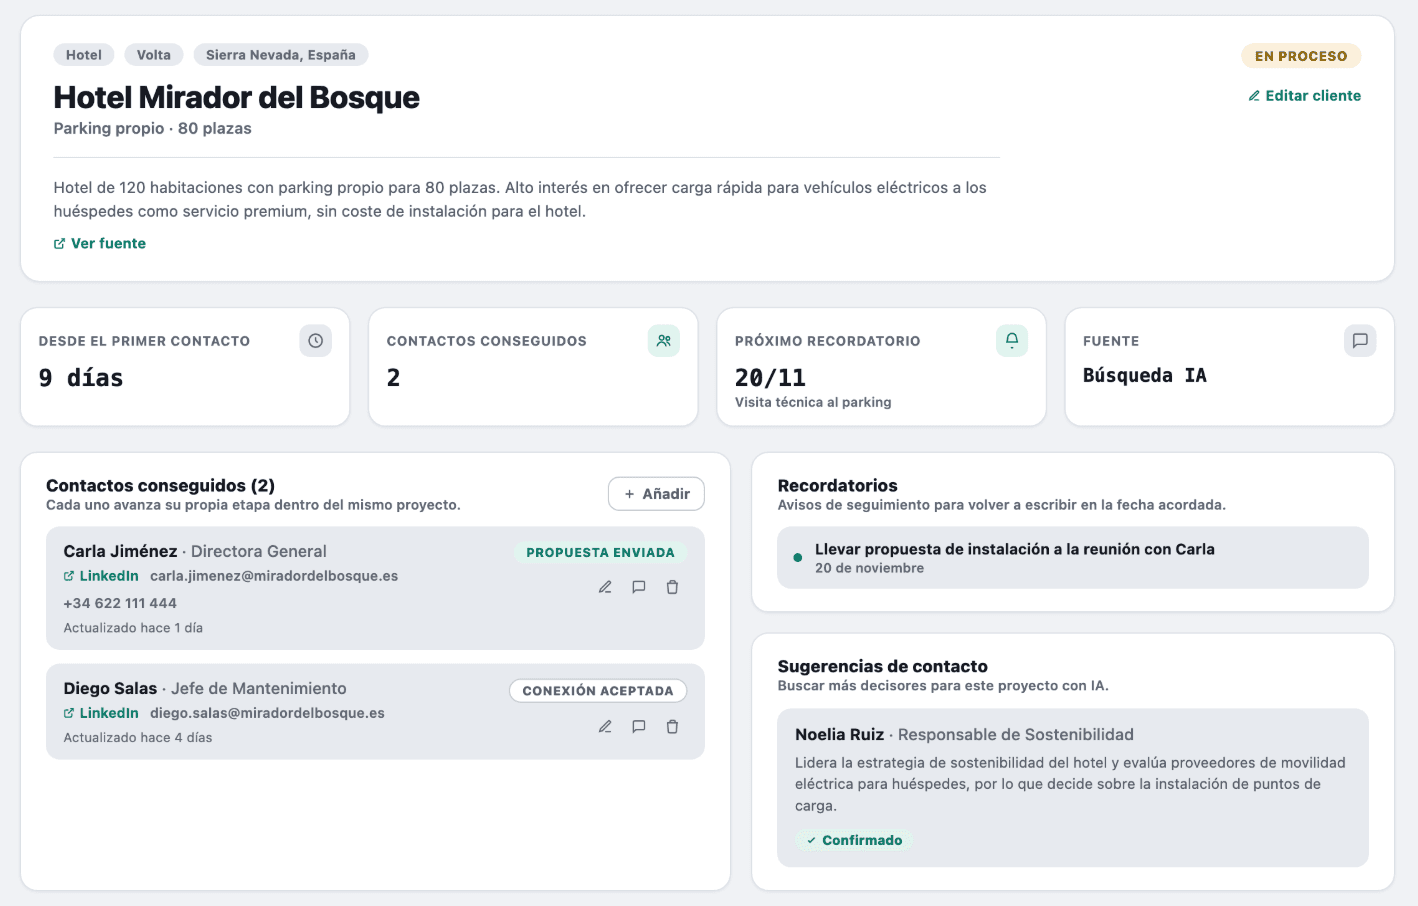Screen dimensions: 1418x906
Task: Open comment icon on Carla Jiménez row
Action: [x=639, y=587]
